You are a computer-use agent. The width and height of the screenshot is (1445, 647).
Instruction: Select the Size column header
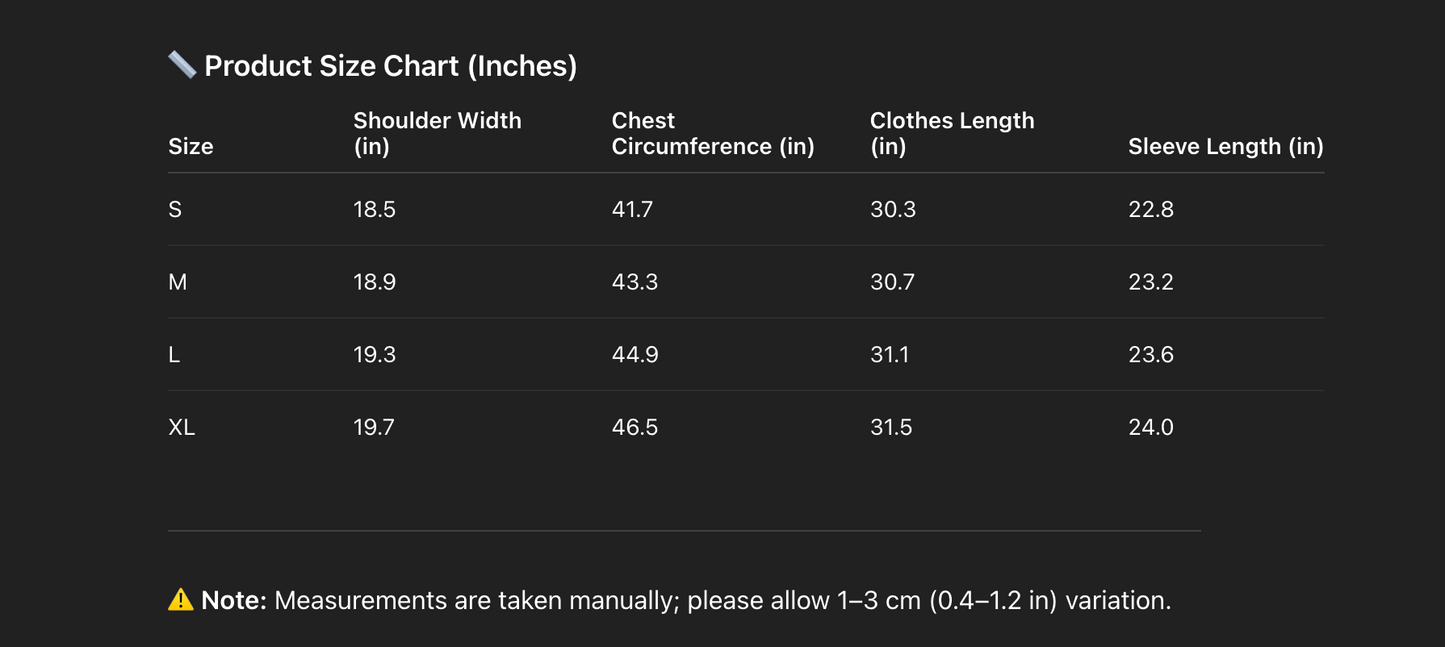click(x=191, y=146)
